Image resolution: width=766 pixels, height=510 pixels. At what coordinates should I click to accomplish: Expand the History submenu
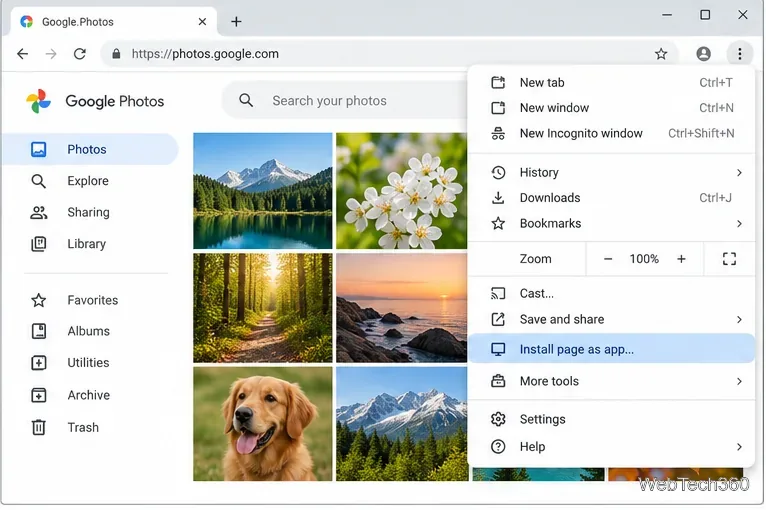pyautogui.click(x=611, y=172)
